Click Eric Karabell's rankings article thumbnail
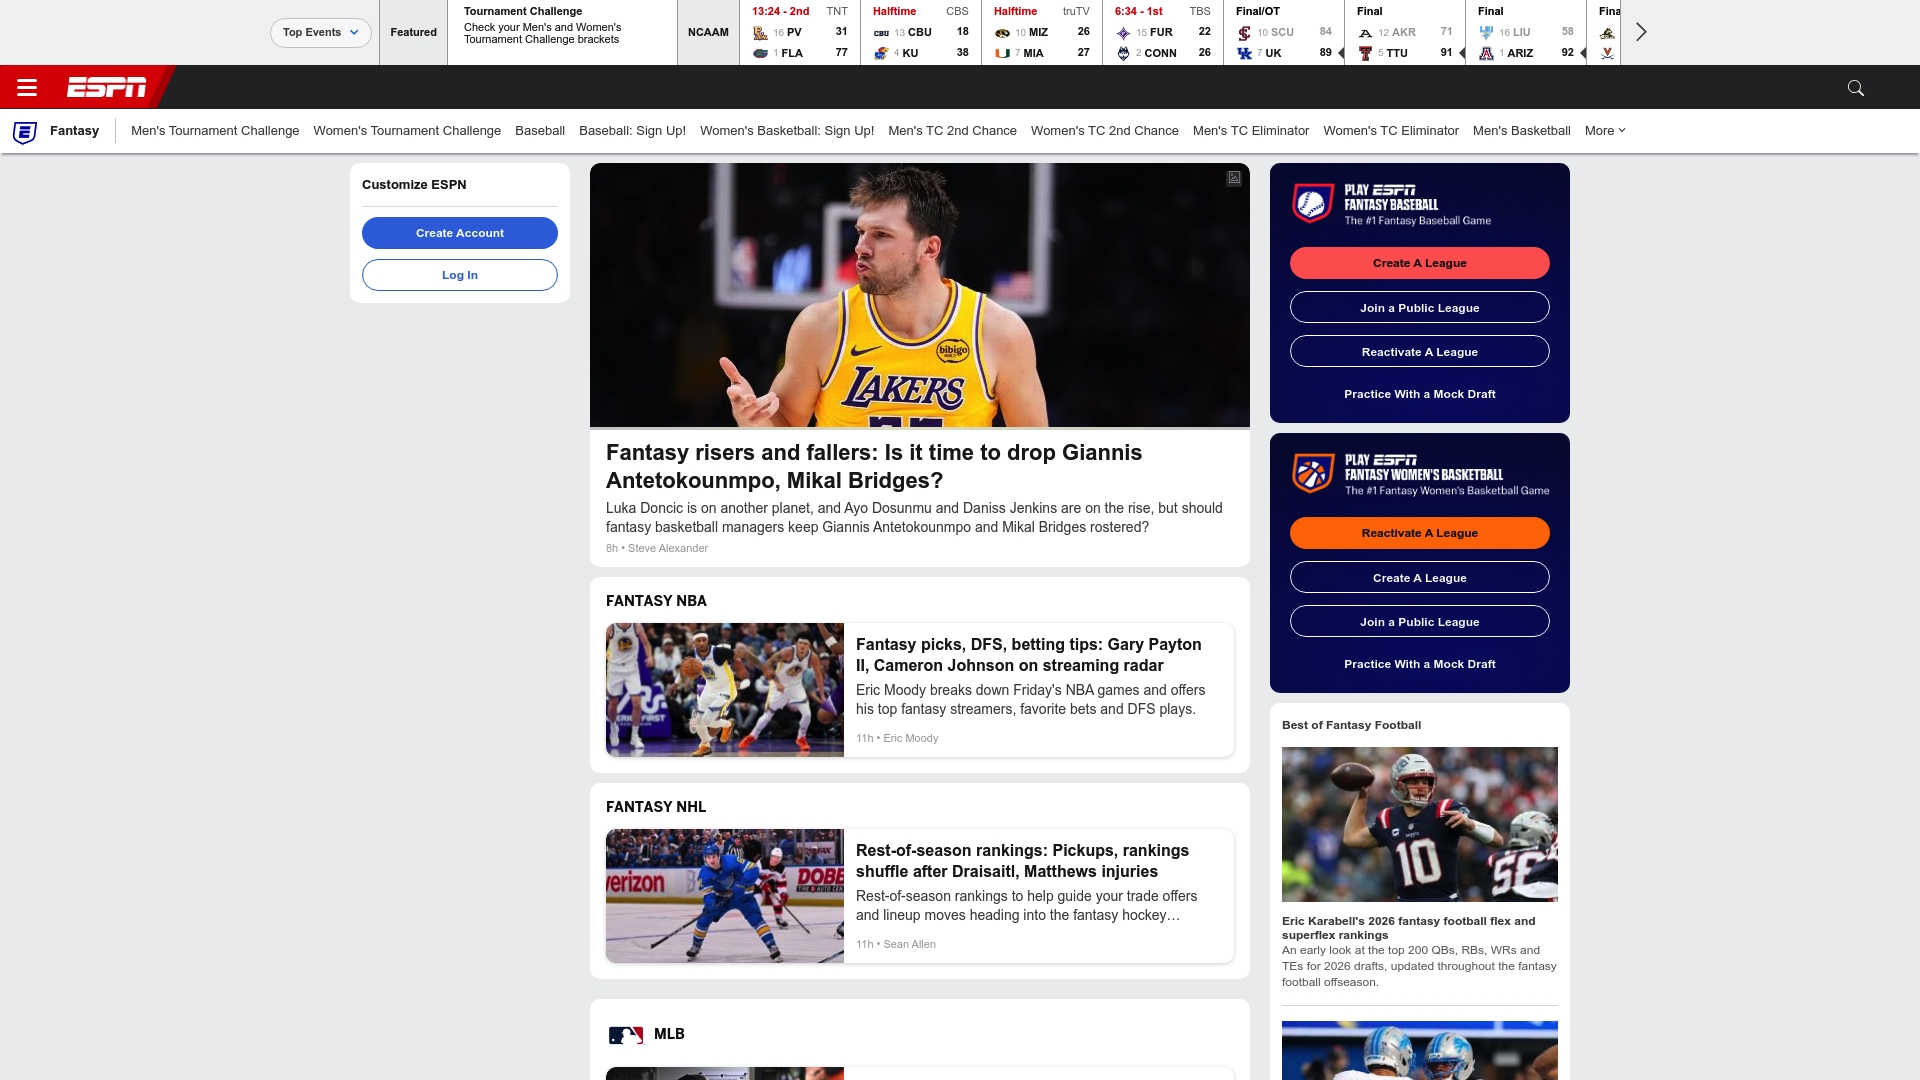This screenshot has width=1920, height=1080. [x=1419, y=823]
